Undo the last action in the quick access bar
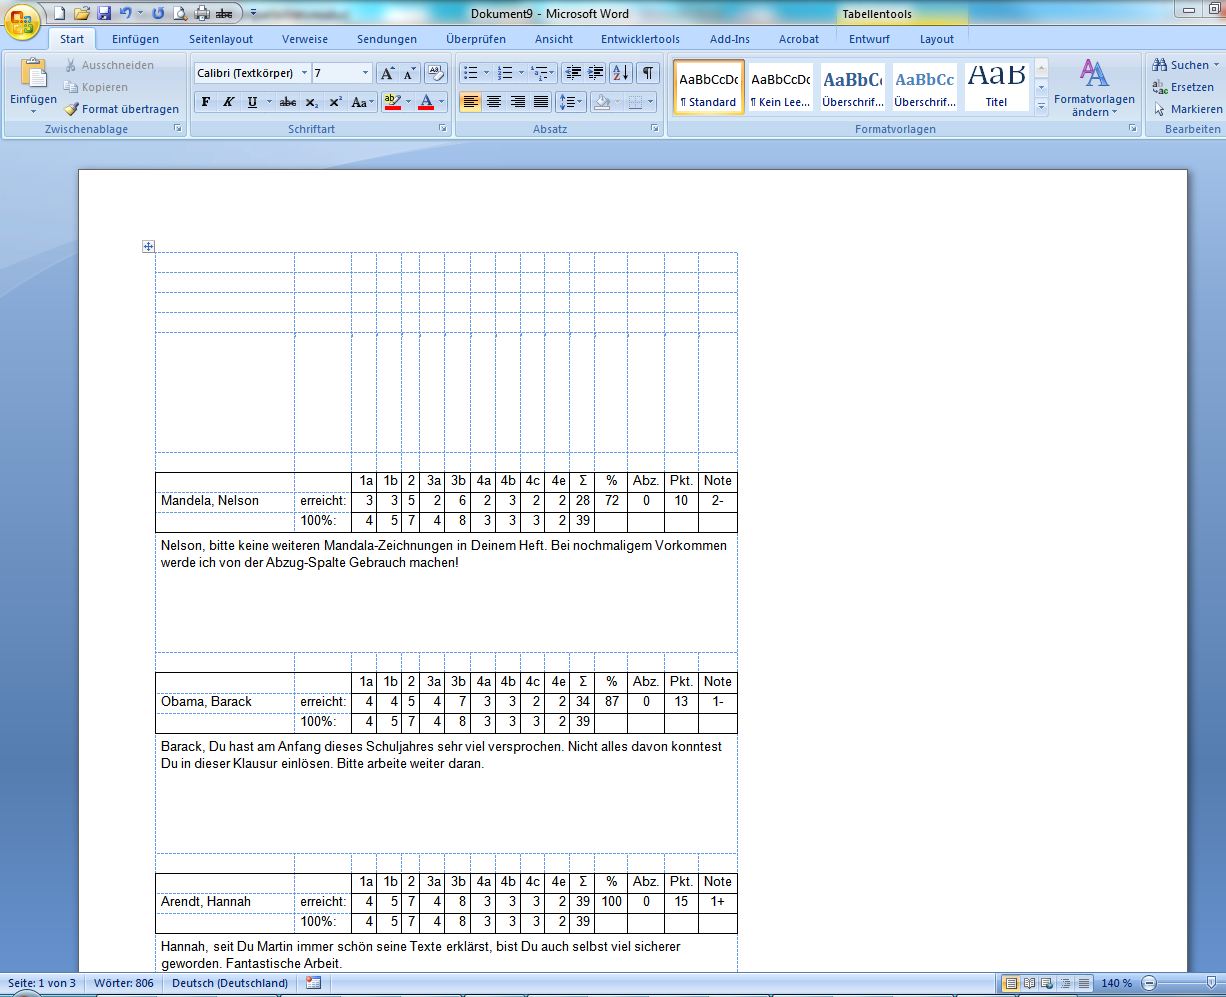The image size is (1226, 997). [125, 14]
